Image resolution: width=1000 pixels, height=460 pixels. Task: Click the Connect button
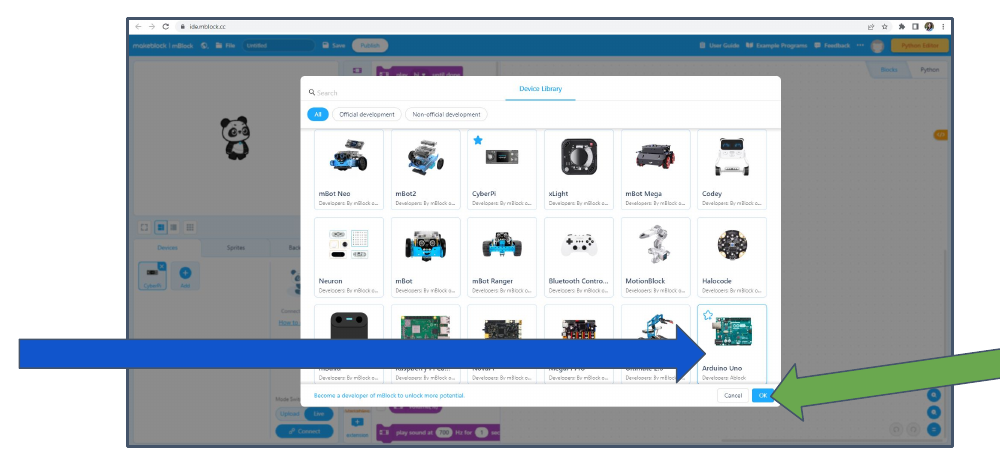coord(304,431)
